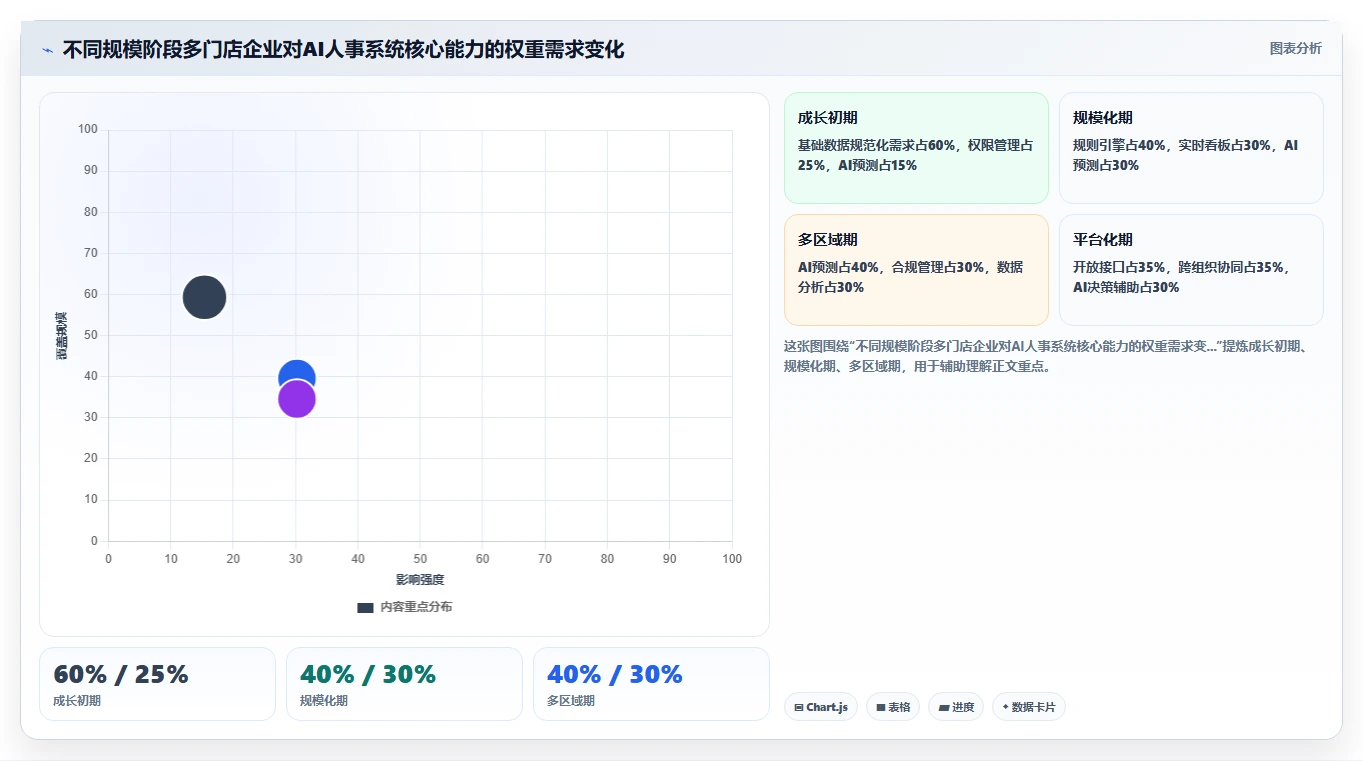The width and height of the screenshot is (1363, 761).
Task: Click 成长初期 label under 60% / 25%
Action: click(x=77, y=701)
